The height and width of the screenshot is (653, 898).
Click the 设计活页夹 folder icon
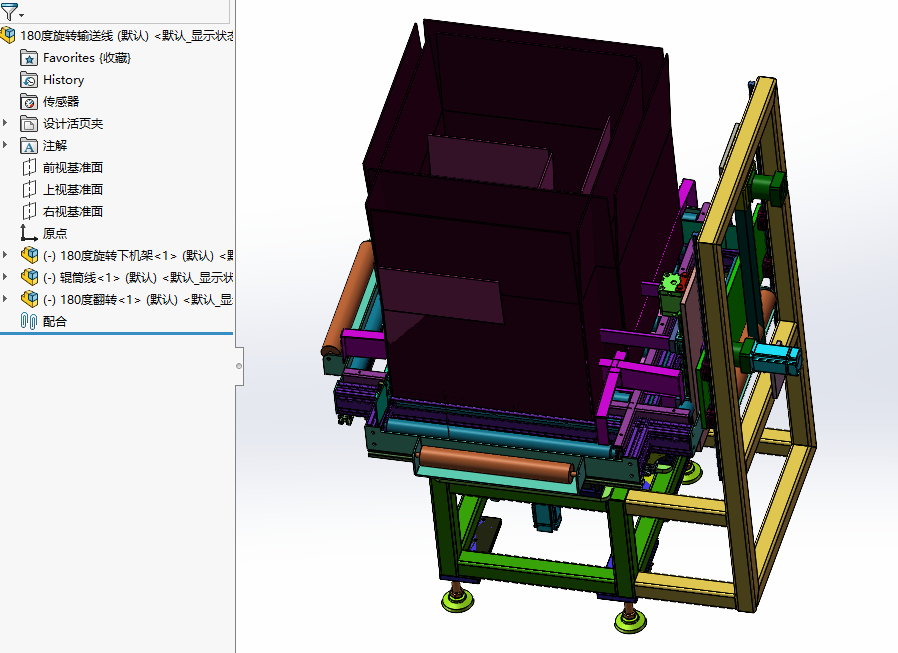click(x=29, y=124)
